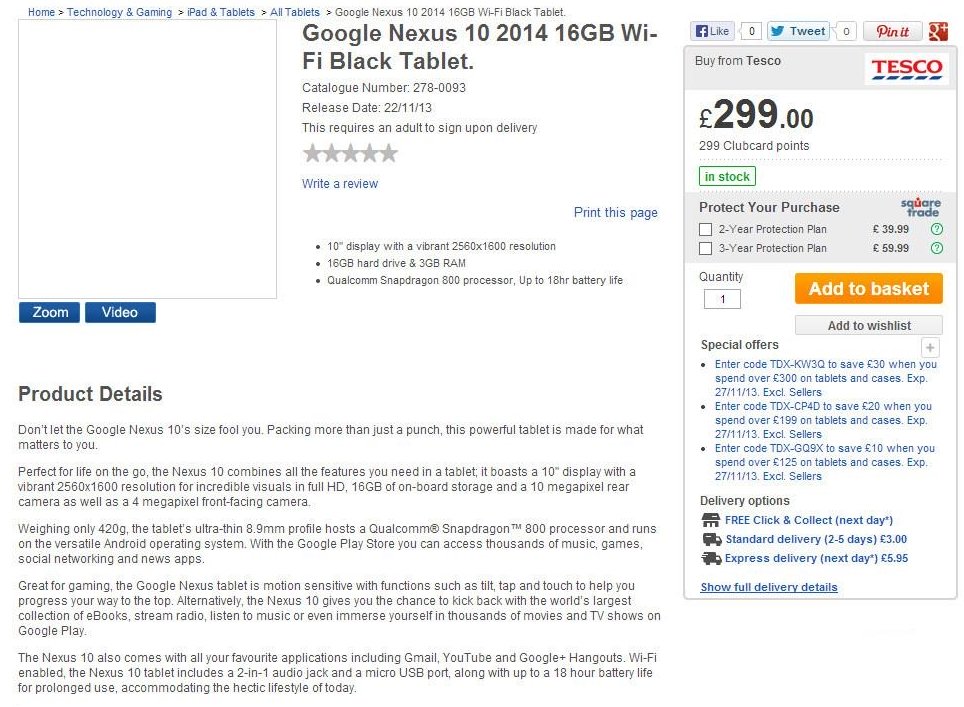Click the Click & Collect store icon
This screenshot has height=707, width=964.
pos(711,520)
